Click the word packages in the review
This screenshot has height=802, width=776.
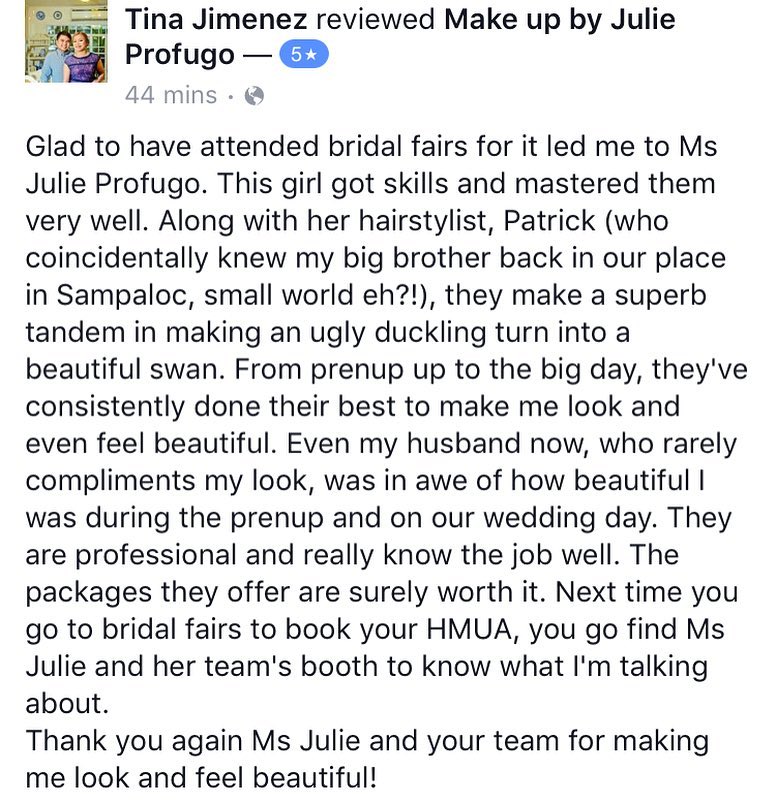88,592
